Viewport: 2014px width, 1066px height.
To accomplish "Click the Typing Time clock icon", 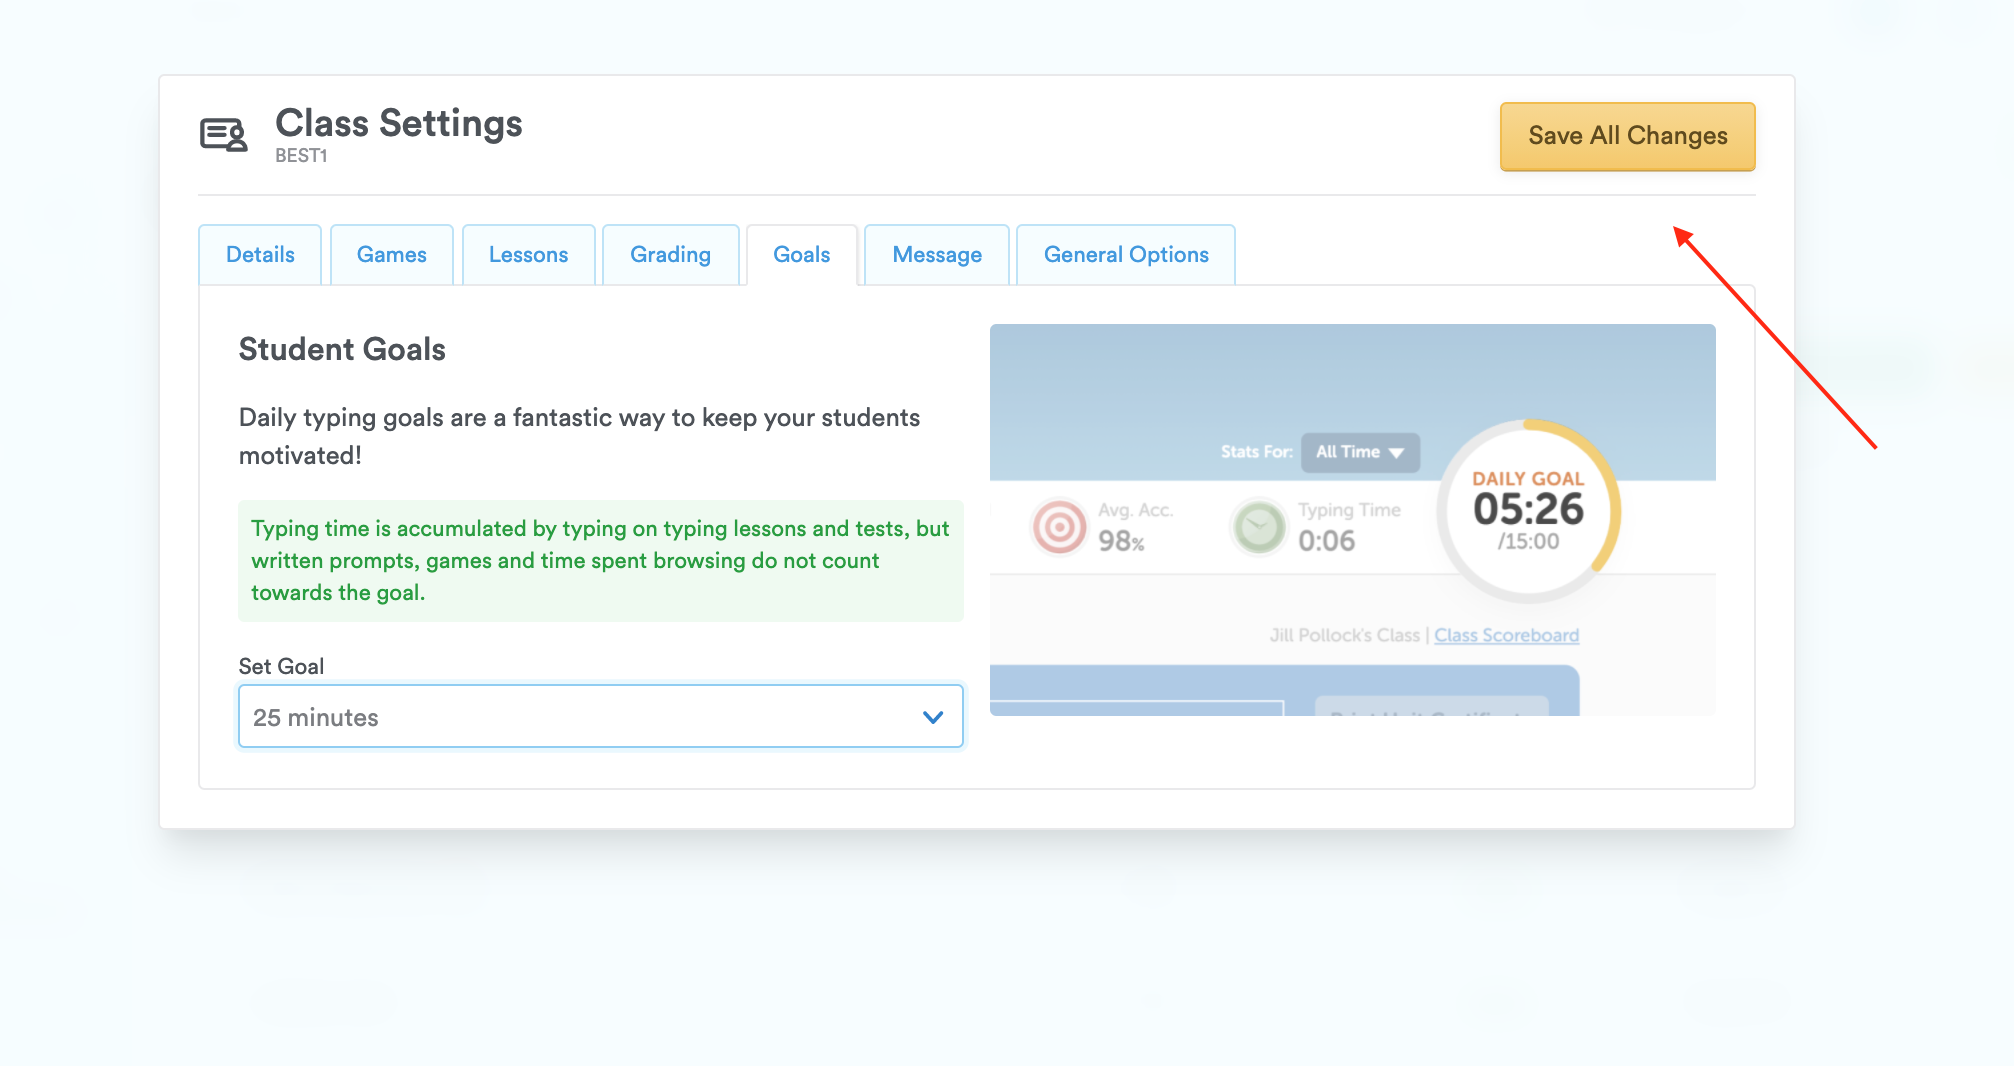I will pyautogui.click(x=1258, y=528).
